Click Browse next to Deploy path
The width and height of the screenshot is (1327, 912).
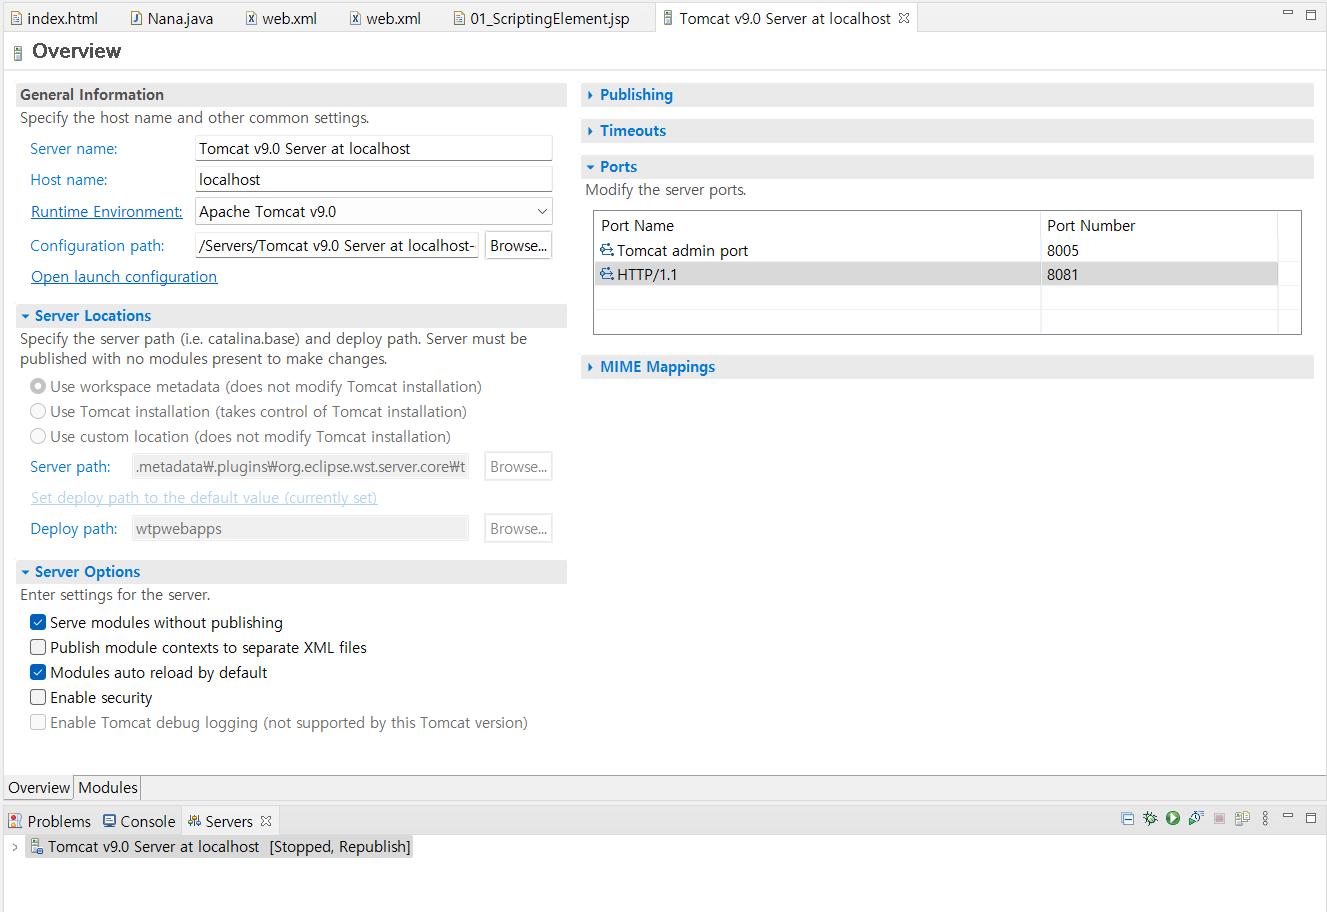(x=518, y=528)
